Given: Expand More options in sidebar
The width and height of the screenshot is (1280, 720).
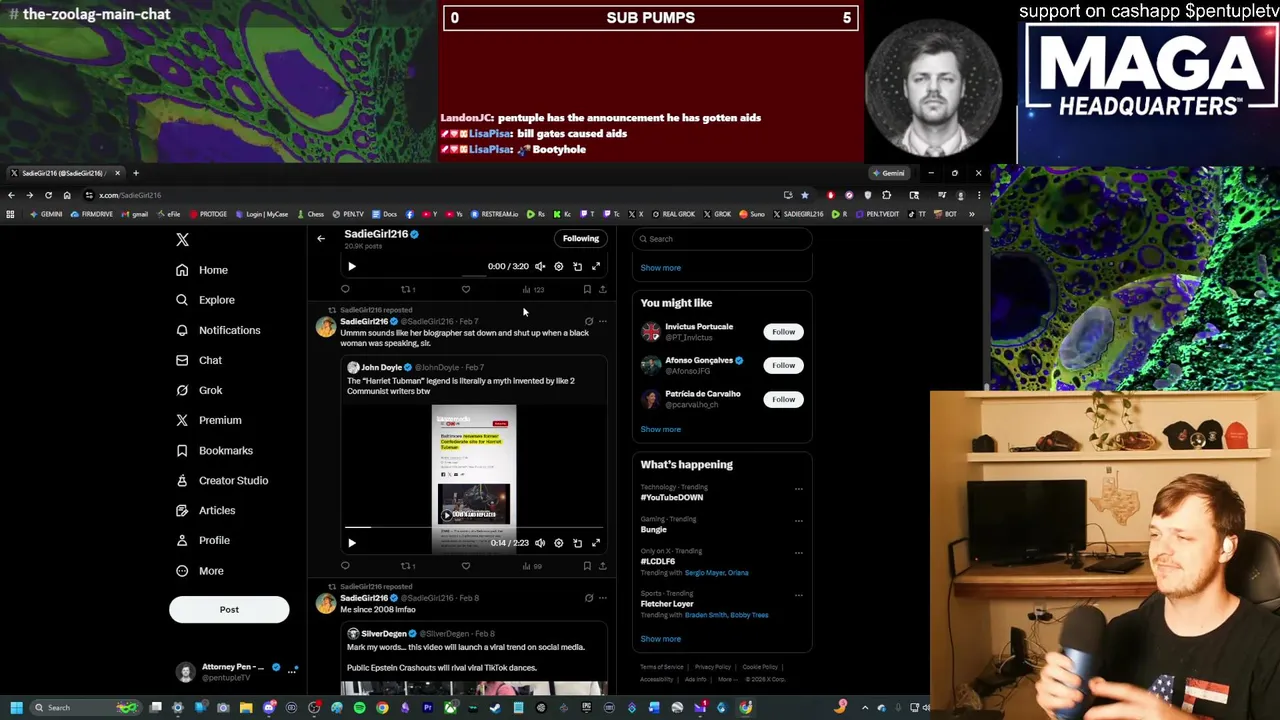Looking at the screenshot, I should tap(200, 571).
